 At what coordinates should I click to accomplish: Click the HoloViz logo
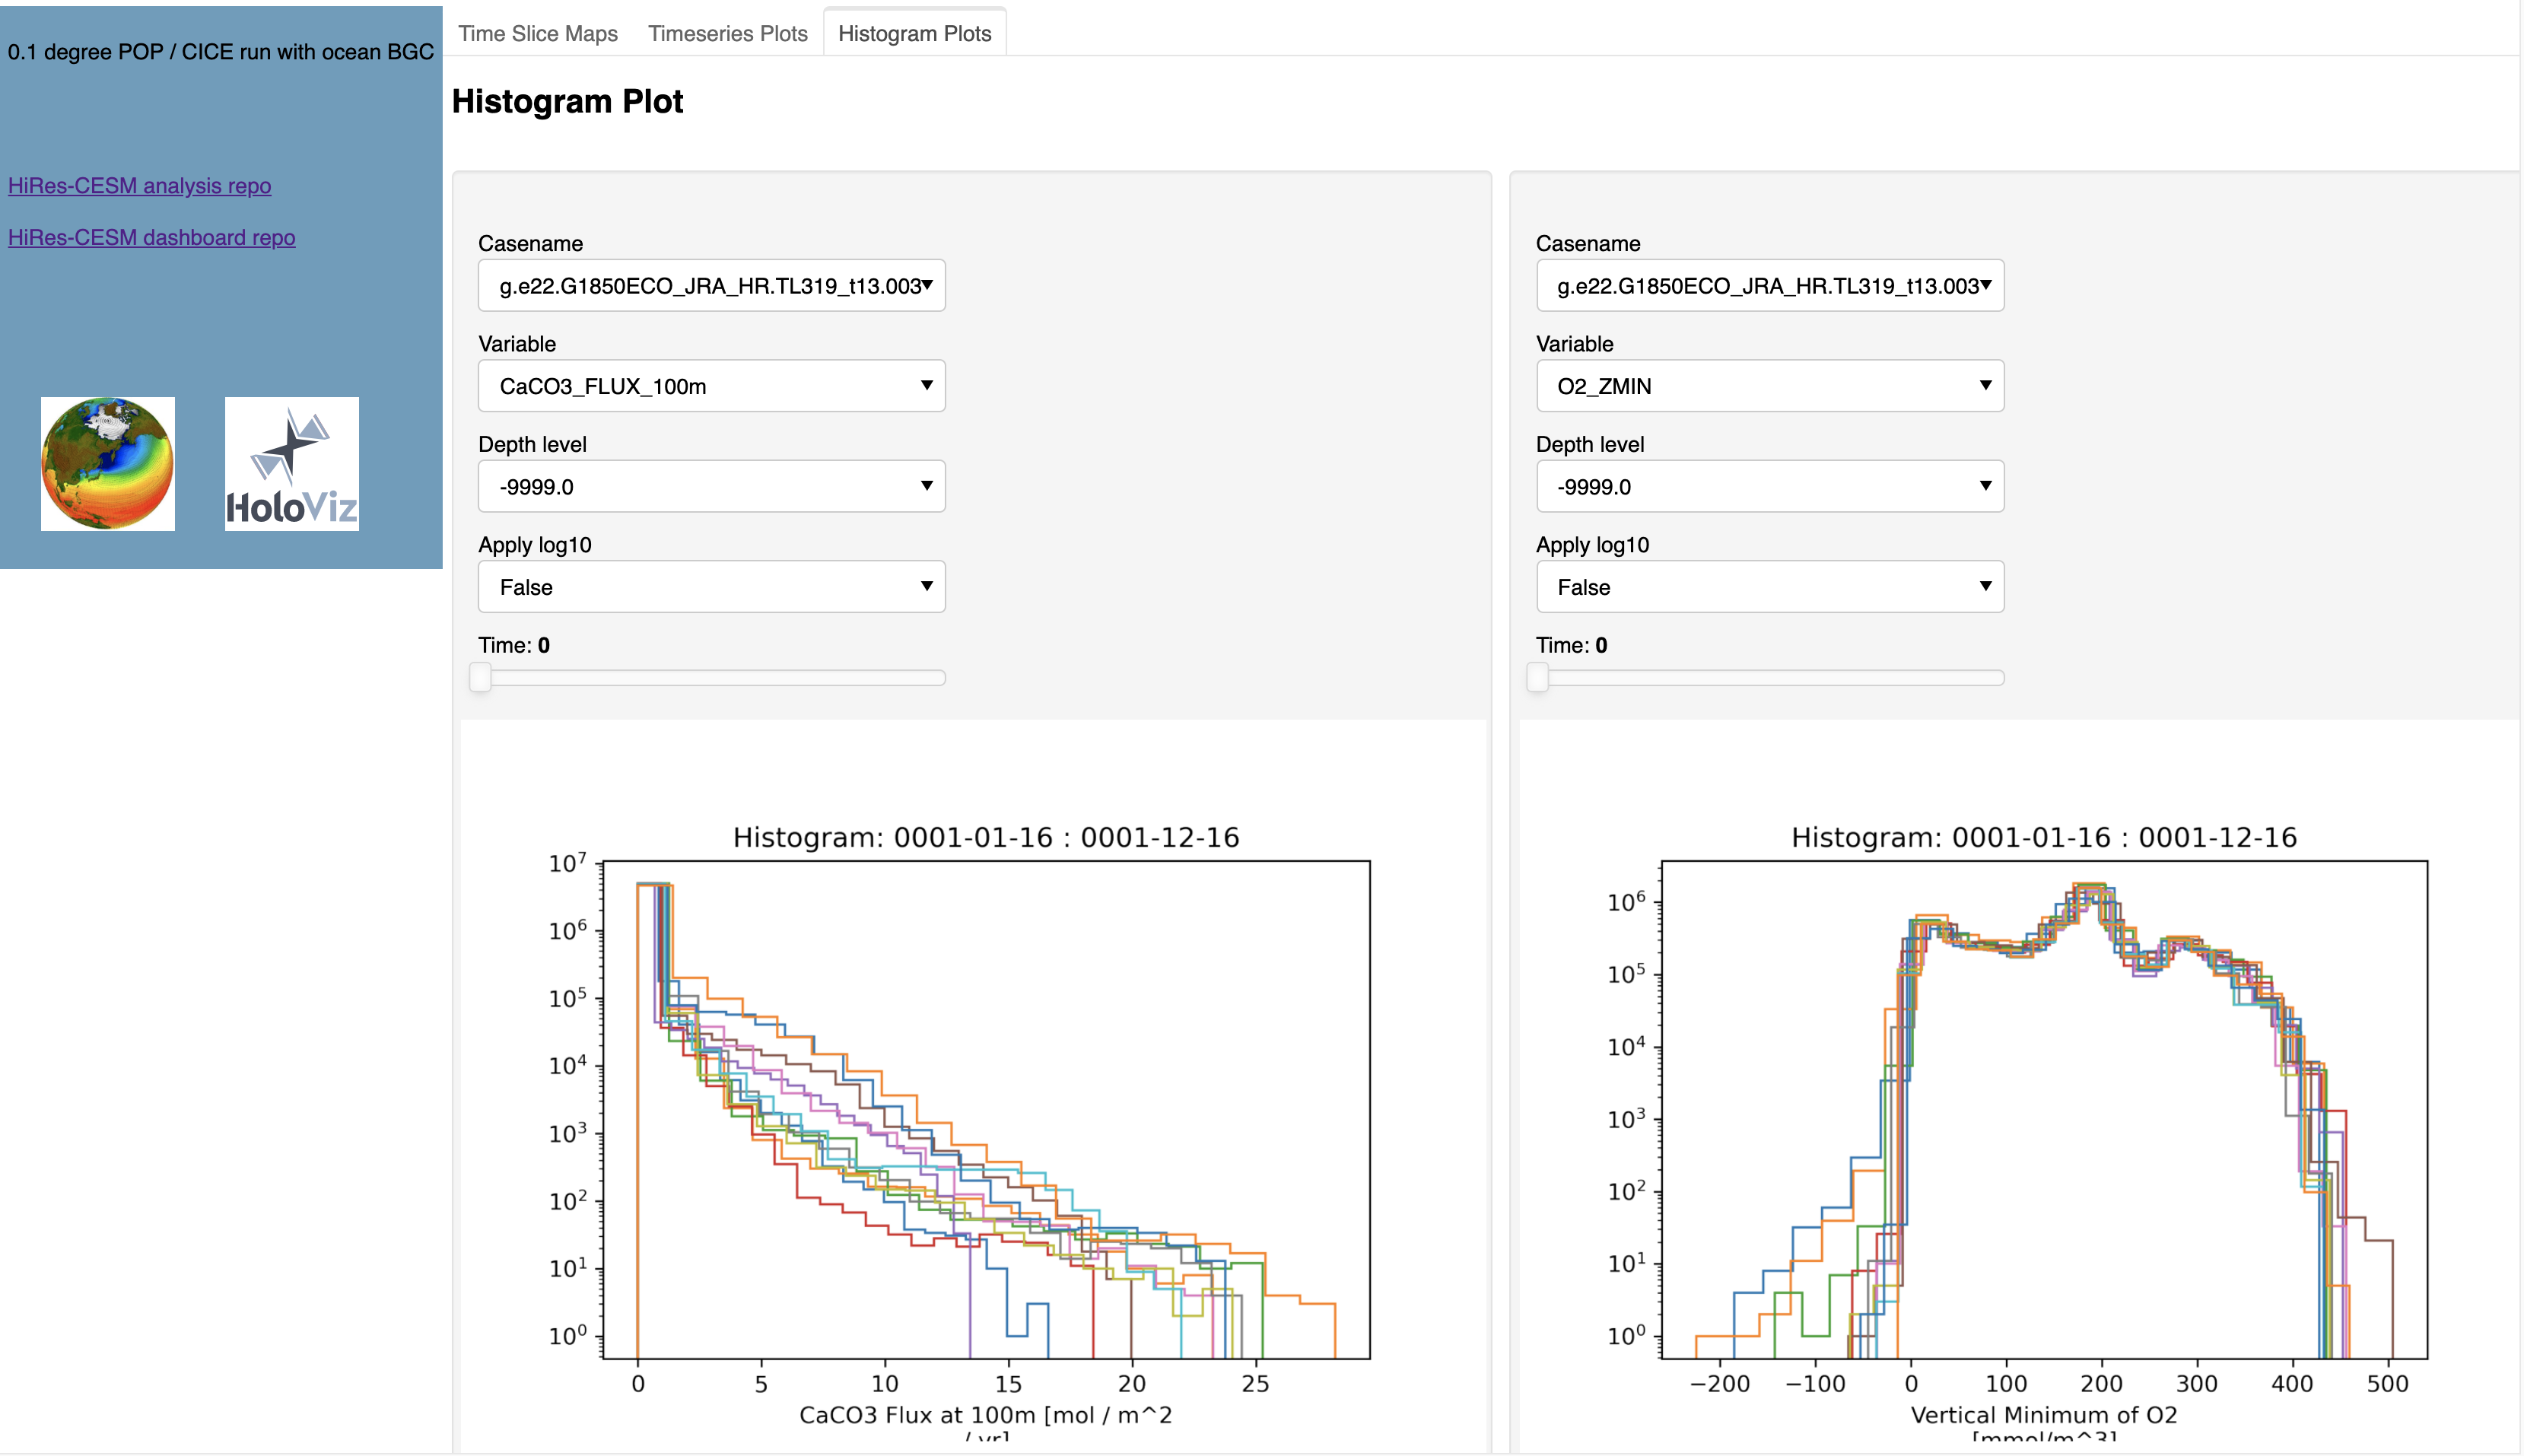(292, 464)
